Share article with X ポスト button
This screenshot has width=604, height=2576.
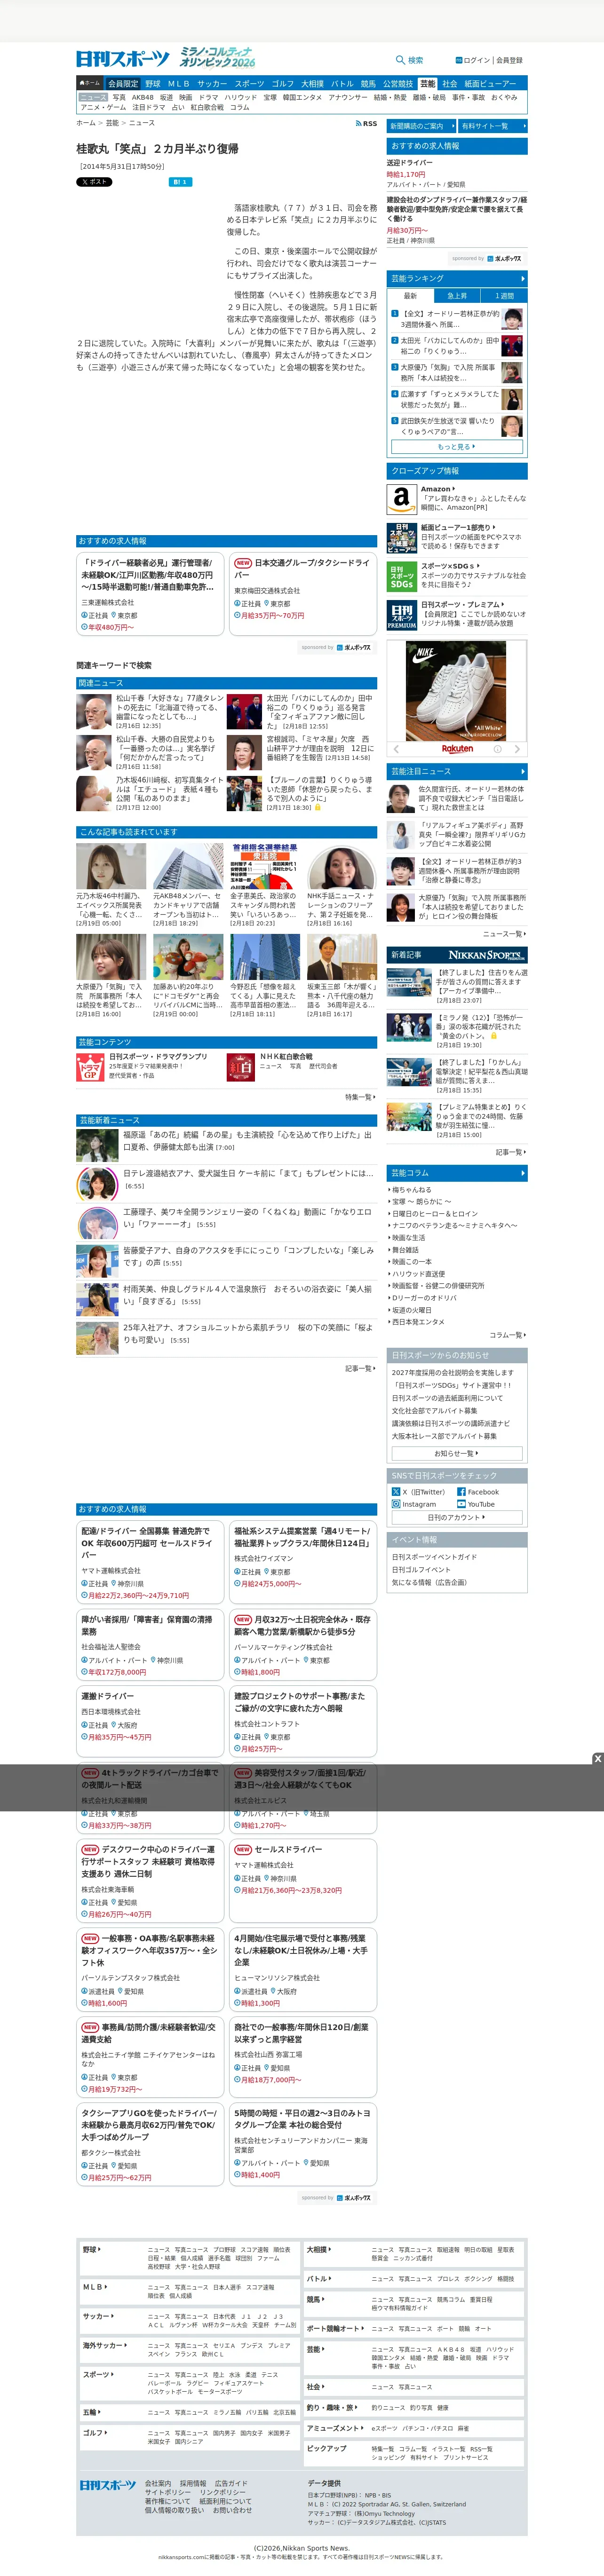click(x=94, y=182)
